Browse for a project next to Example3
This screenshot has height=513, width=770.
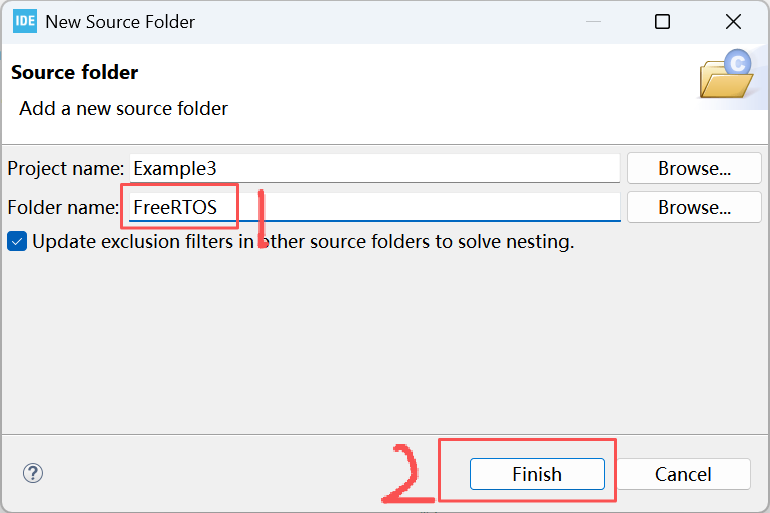tap(694, 168)
